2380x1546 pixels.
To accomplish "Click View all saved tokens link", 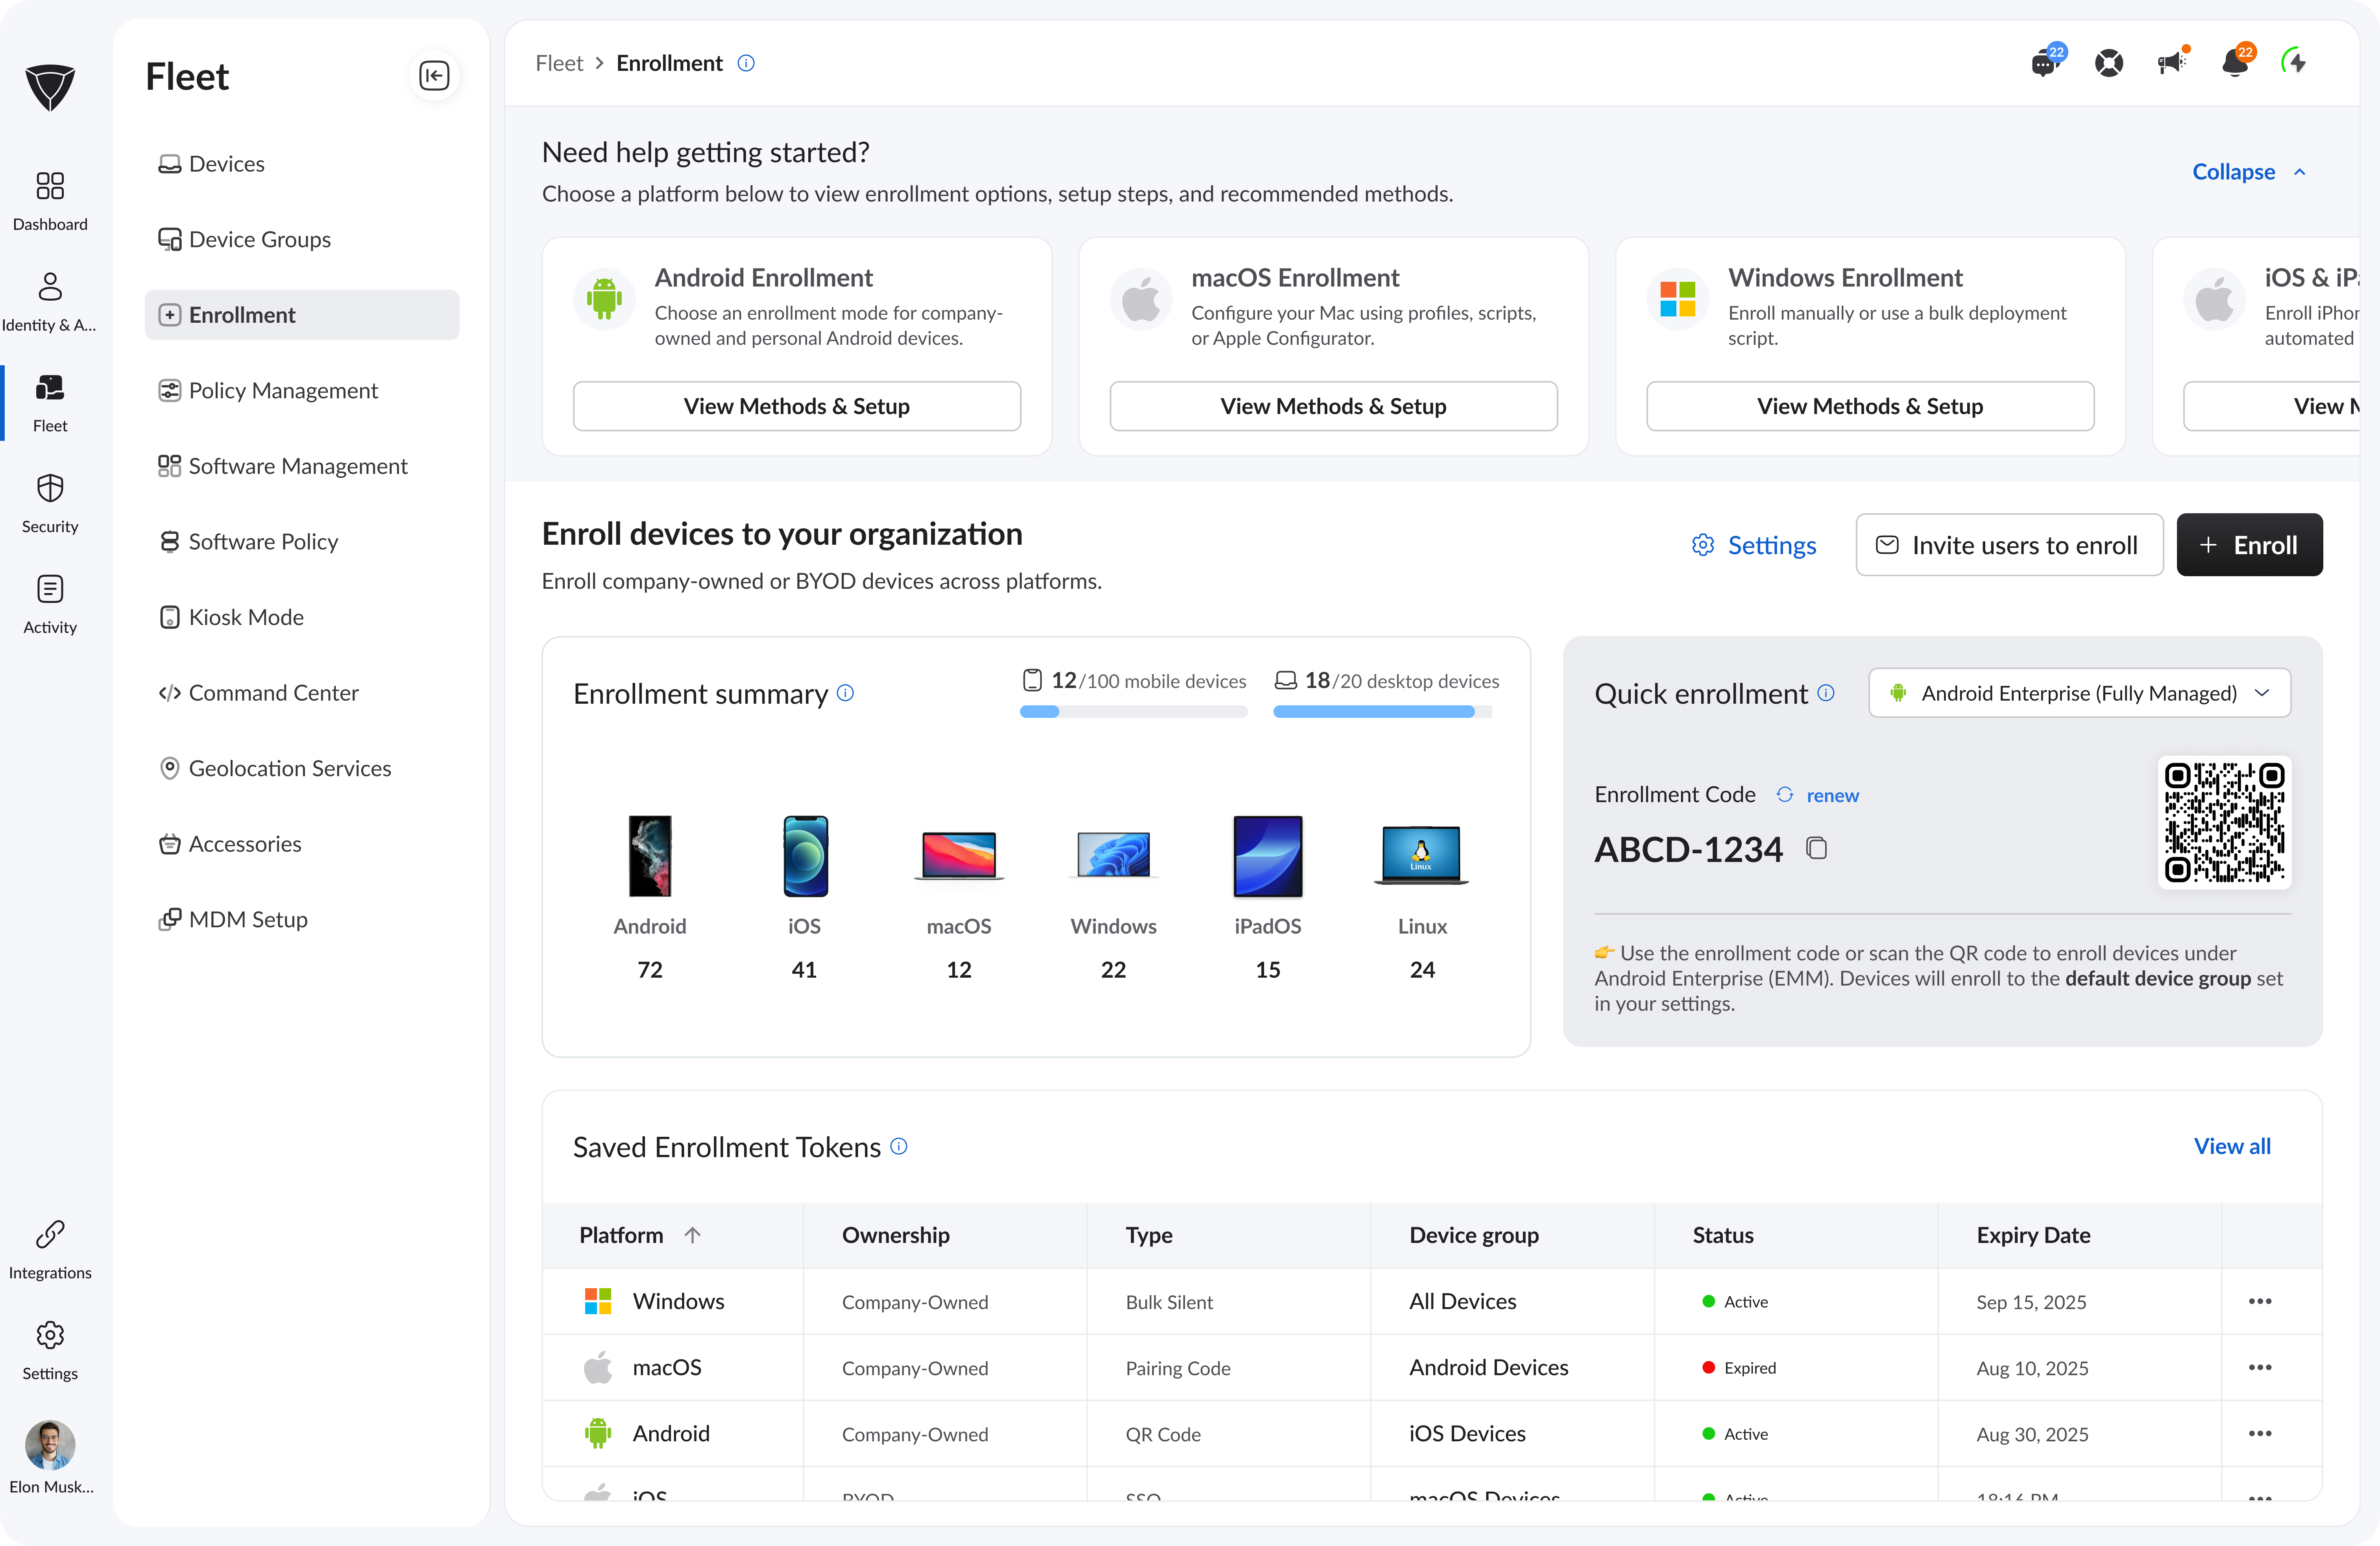I will [2232, 1146].
